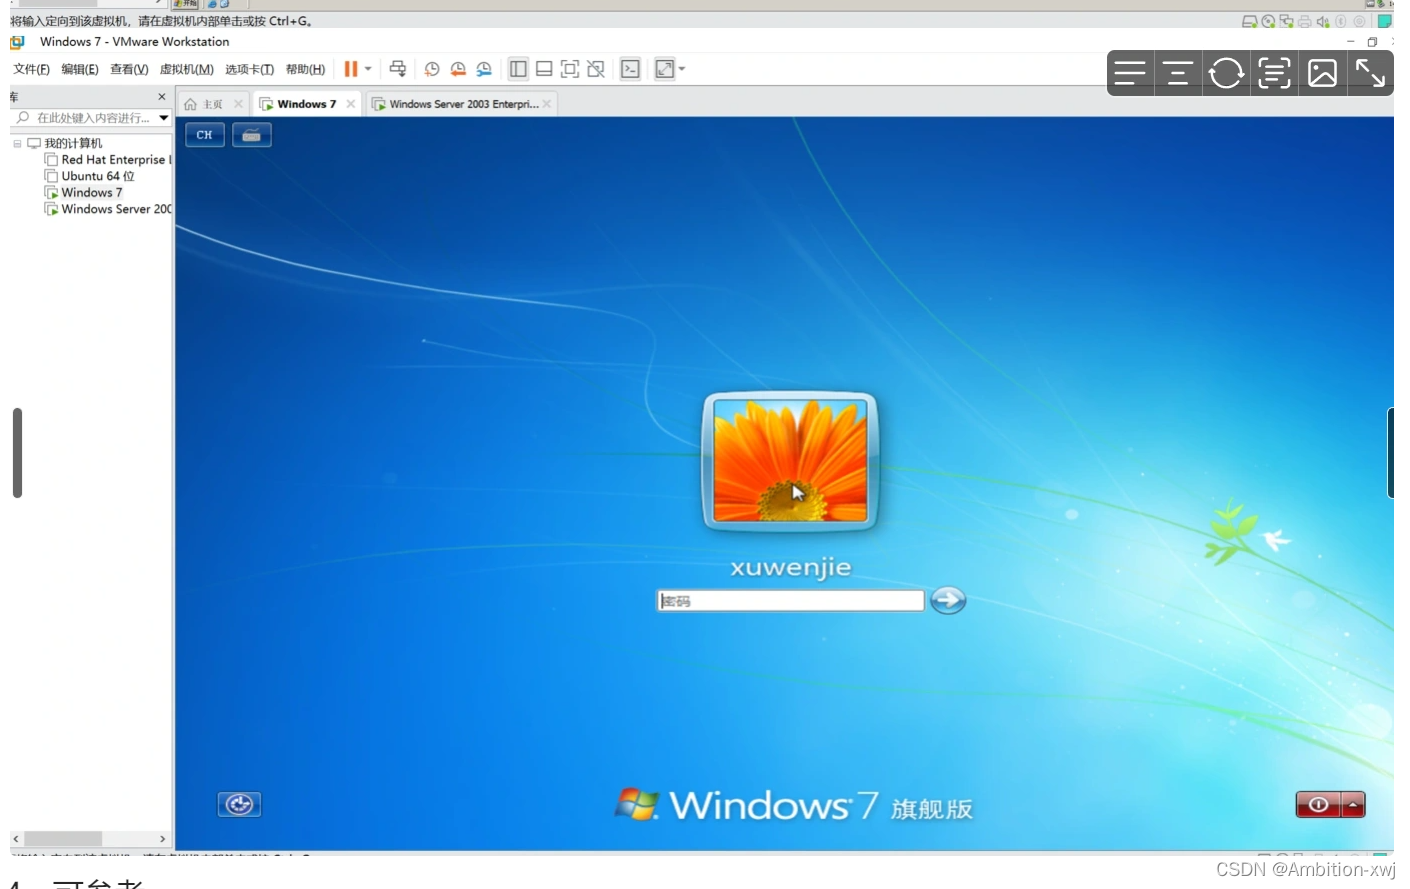Open the library search filter dropdown arrow
Screen dimensions: 1410x889
tap(164, 118)
